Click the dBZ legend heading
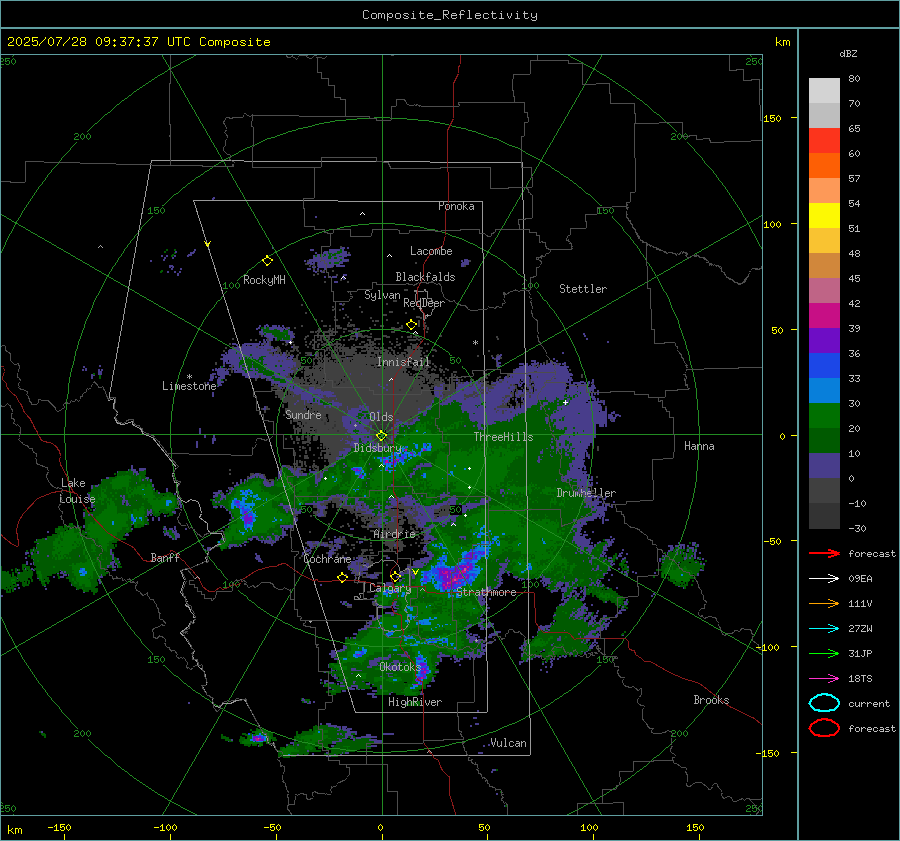This screenshot has height=841, width=900. tap(848, 53)
